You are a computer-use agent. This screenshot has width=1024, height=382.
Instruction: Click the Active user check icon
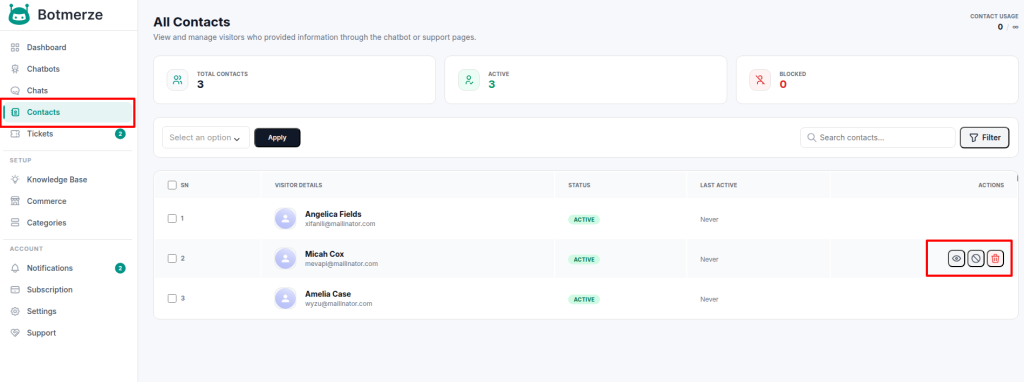[x=469, y=80]
